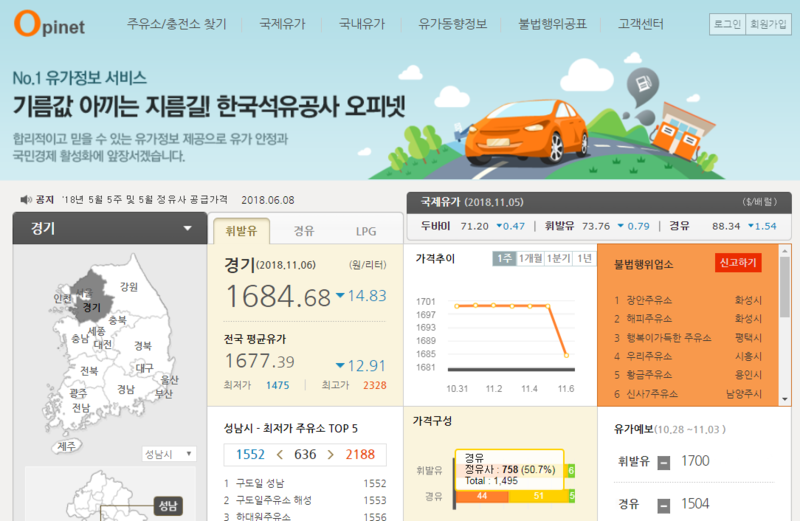Select 대전 on the Korea map
This screenshot has width=800, height=521.
pyautogui.click(x=103, y=344)
